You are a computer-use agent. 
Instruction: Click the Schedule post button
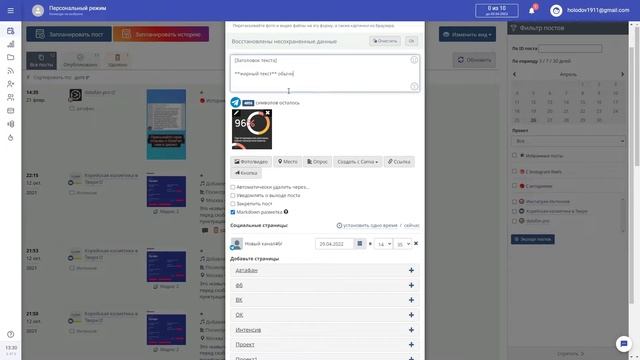coord(69,34)
